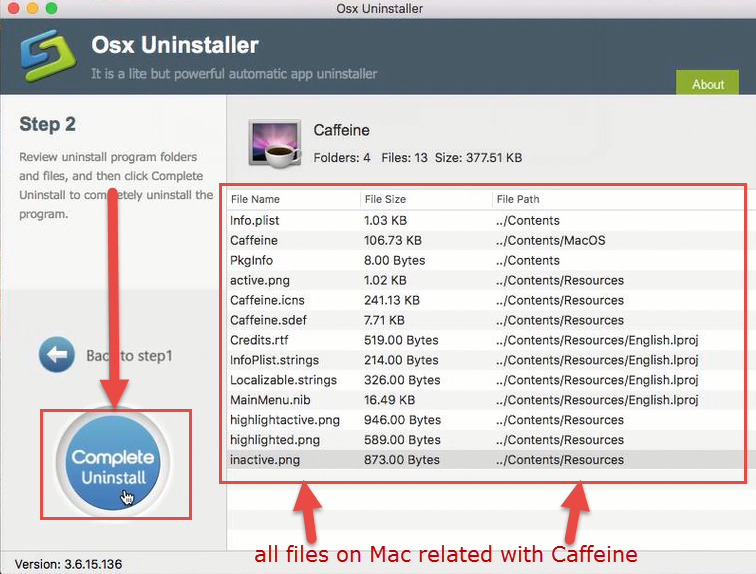
Task: Click the 519.00 Bytes size cell
Action: (401, 340)
